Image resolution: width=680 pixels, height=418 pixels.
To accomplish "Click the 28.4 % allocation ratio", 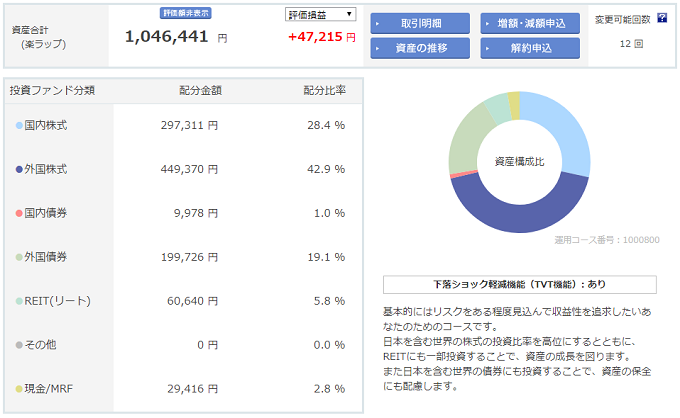I will click(326, 126).
